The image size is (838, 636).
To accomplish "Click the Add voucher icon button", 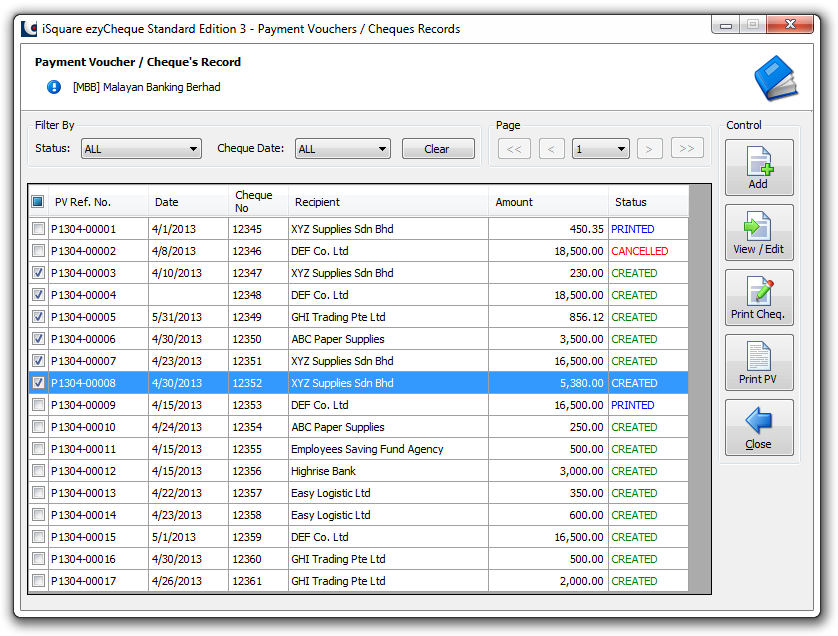I will (x=759, y=167).
